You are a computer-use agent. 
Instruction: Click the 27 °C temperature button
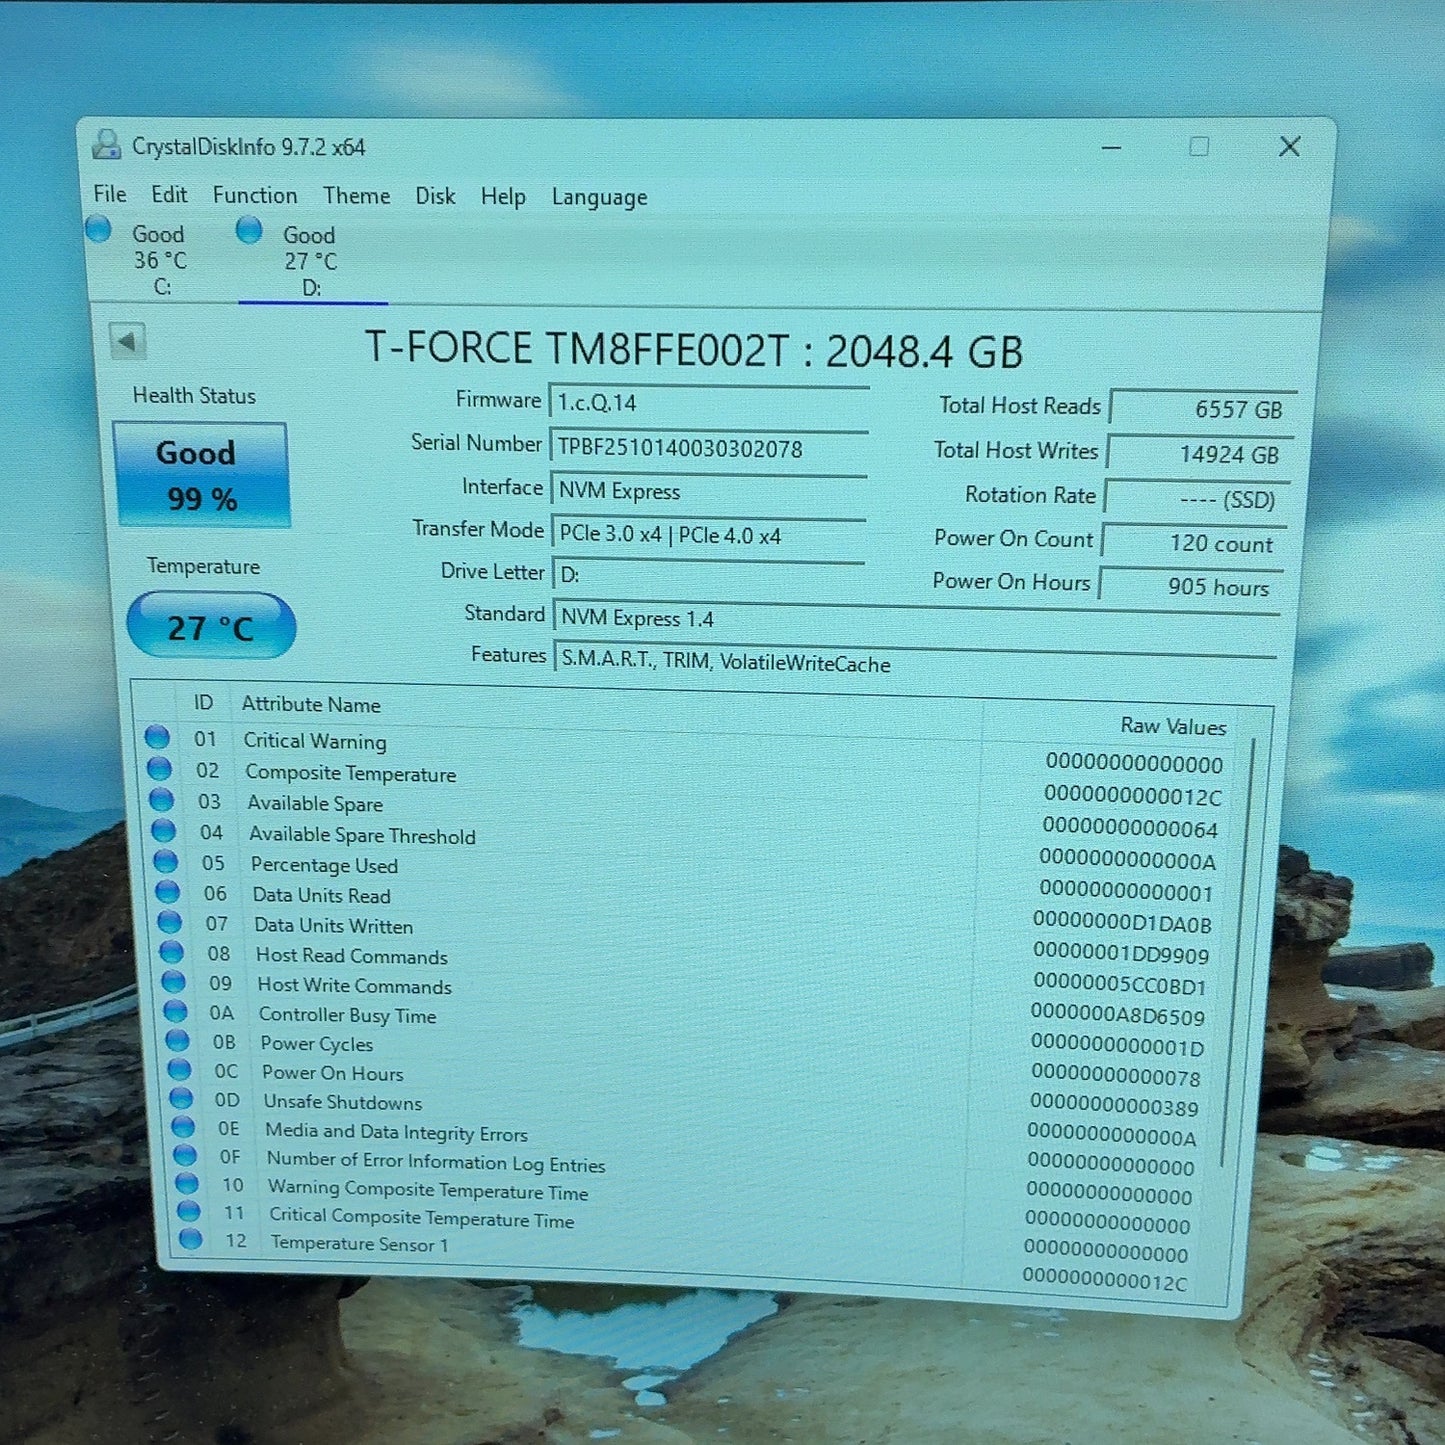(x=211, y=626)
